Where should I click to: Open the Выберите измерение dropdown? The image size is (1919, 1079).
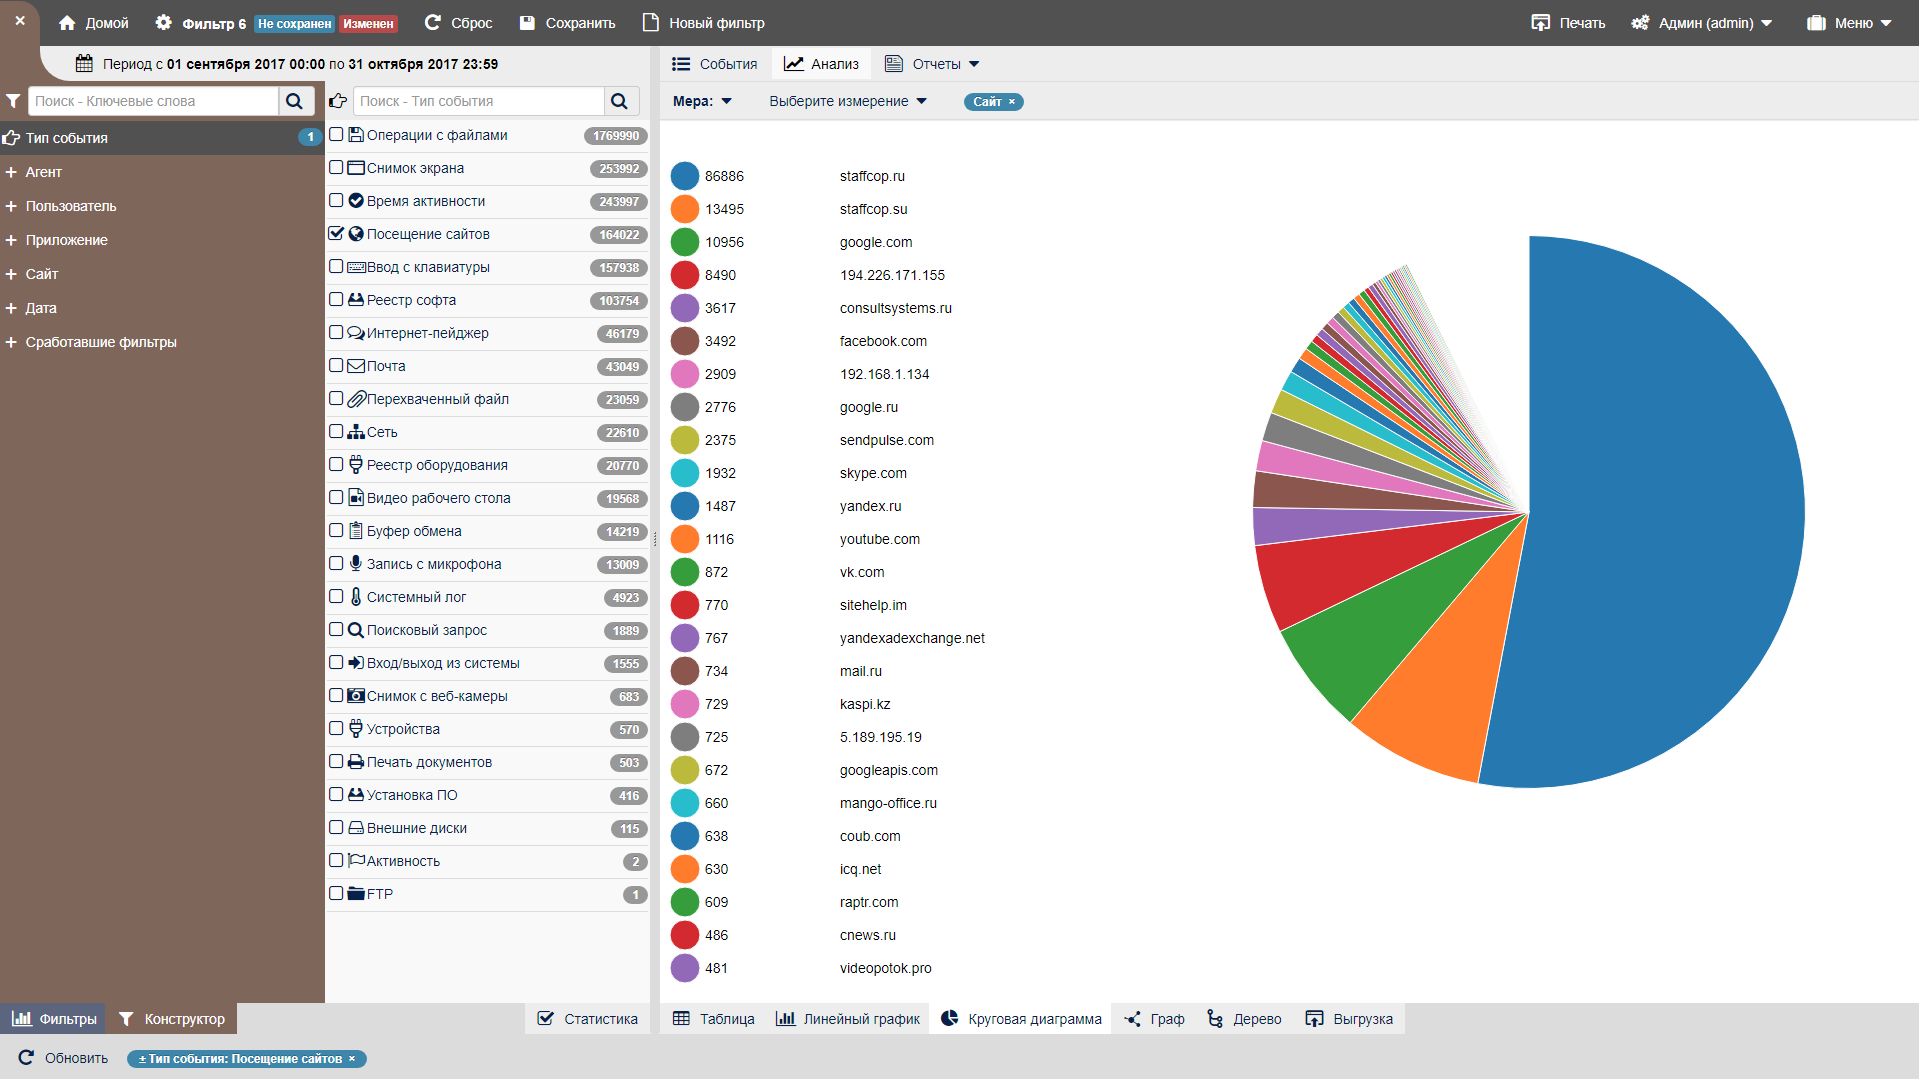point(848,101)
